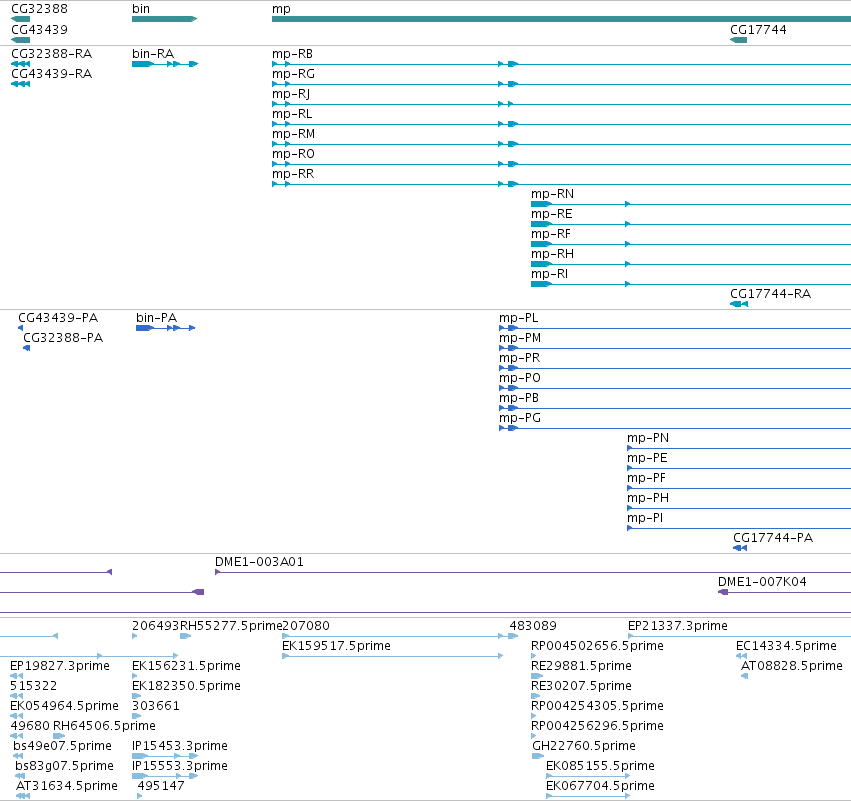Select EST RP004502656.5prime
851x801 pixels.
pos(597,646)
